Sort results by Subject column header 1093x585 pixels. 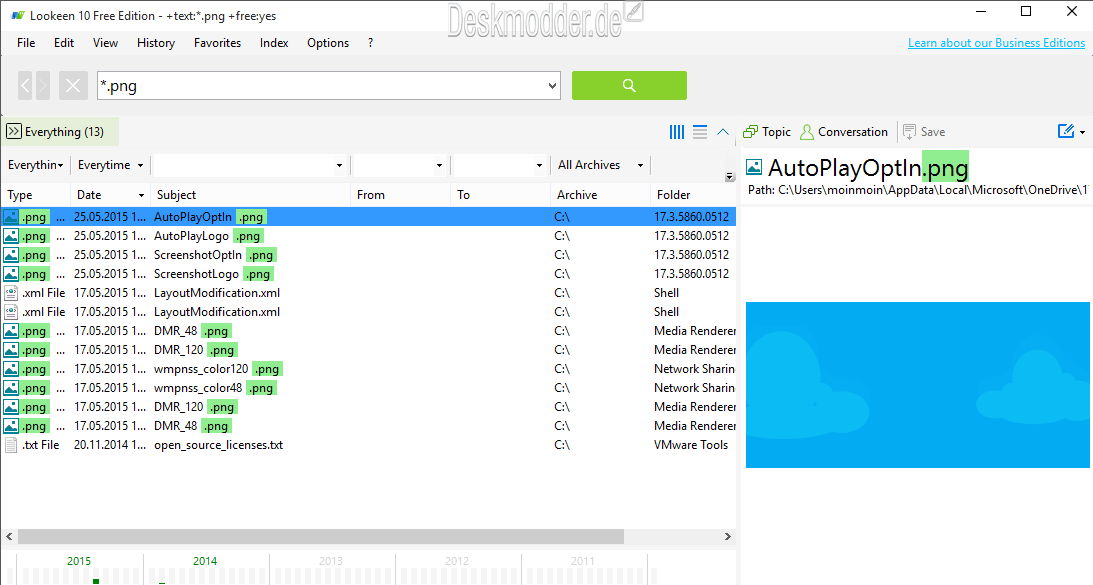(x=250, y=195)
